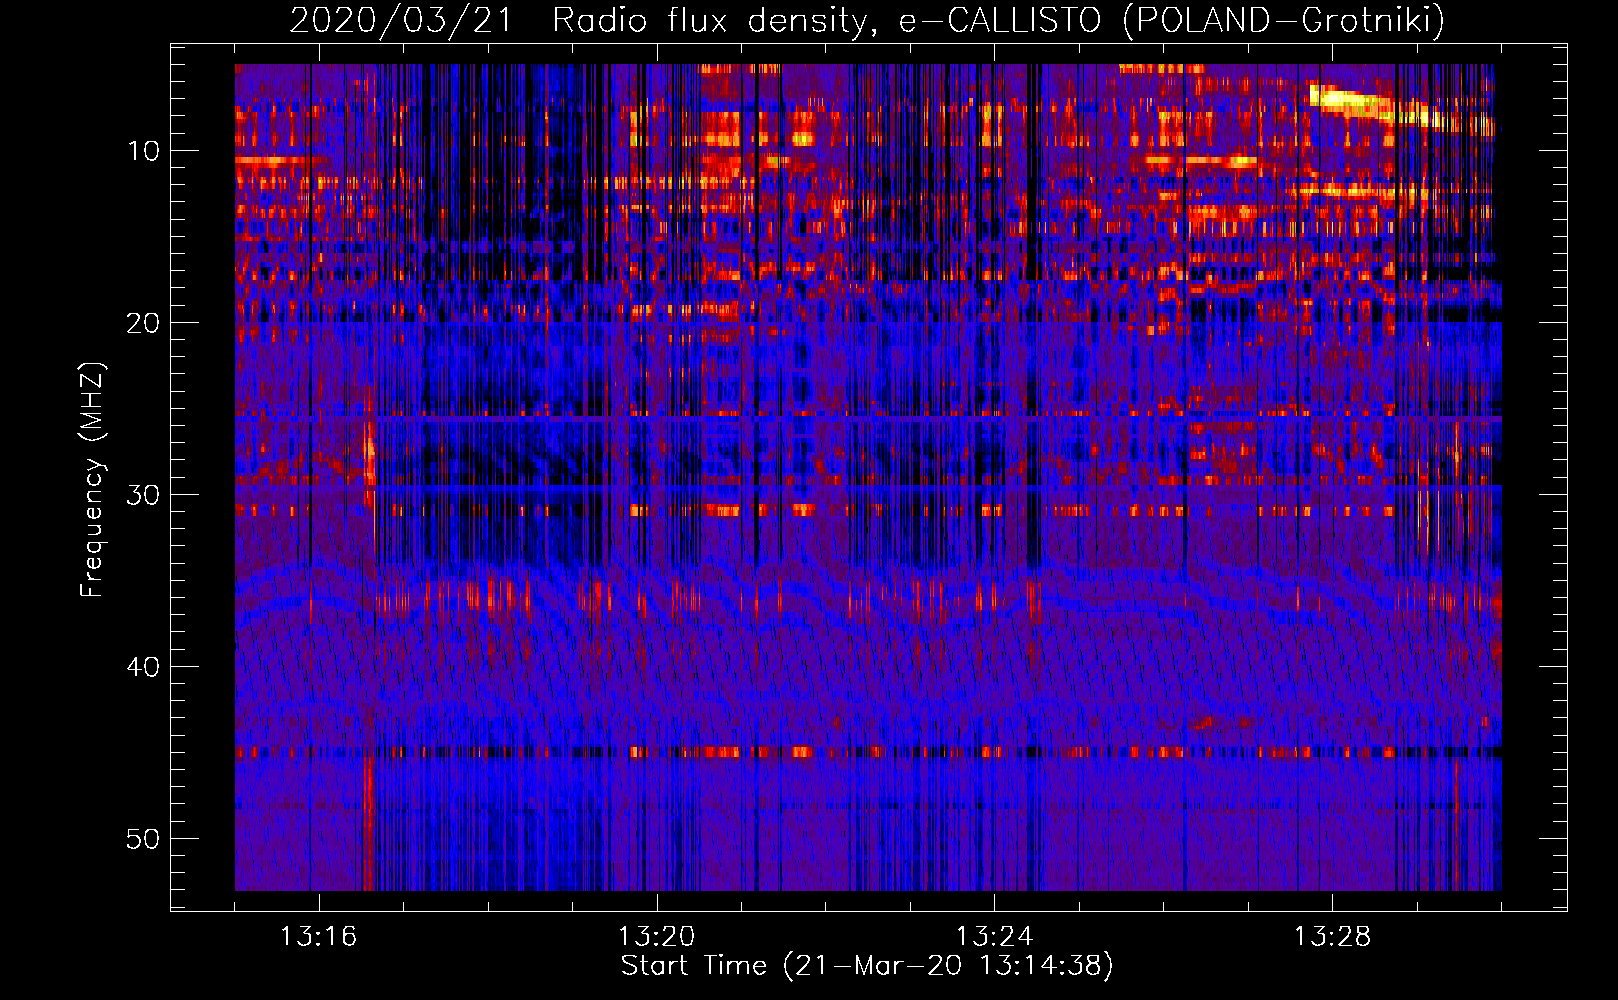
Task: Click the 'Frequency (MHZ)' y-axis label
Action: [x=92, y=480]
